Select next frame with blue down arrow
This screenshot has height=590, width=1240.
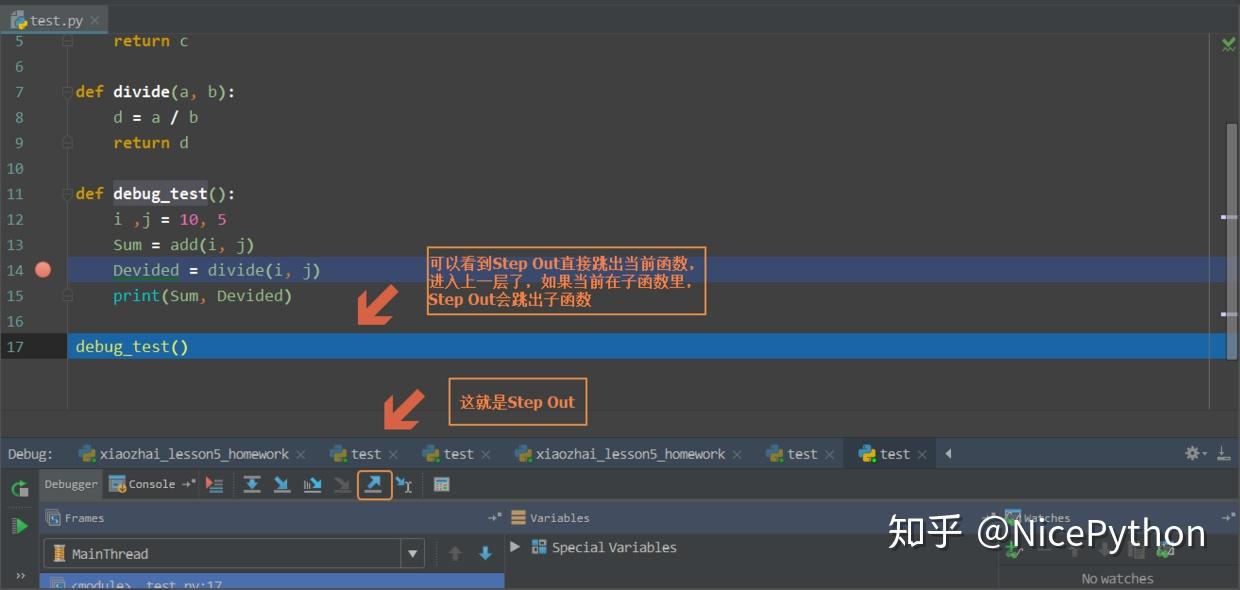tap(485, 553)
